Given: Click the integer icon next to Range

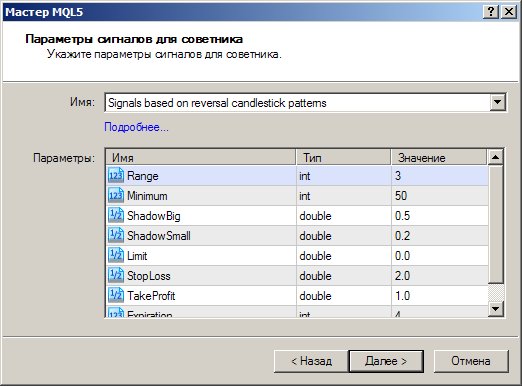Looking at the screenshot, I should (x=116, y=176).
